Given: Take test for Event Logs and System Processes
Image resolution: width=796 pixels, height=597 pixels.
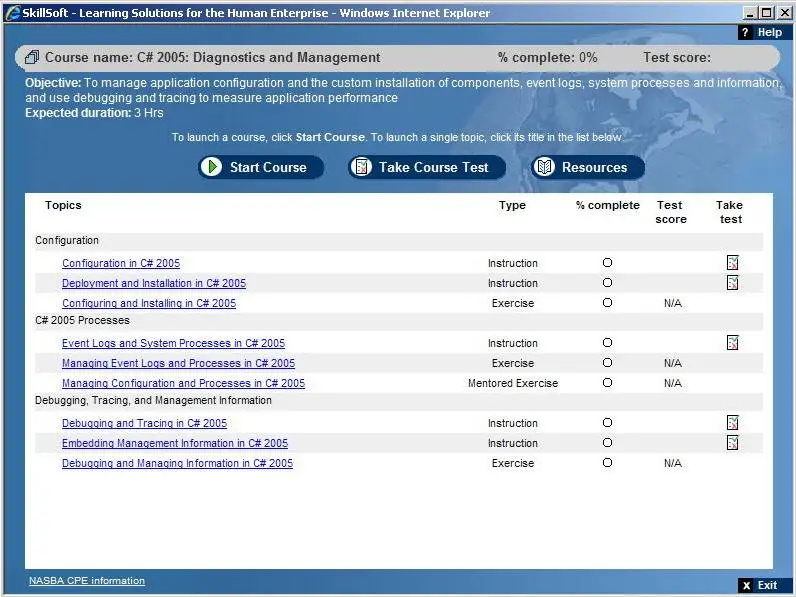Looking at the screenshot, I should click(x=732, y=343).
